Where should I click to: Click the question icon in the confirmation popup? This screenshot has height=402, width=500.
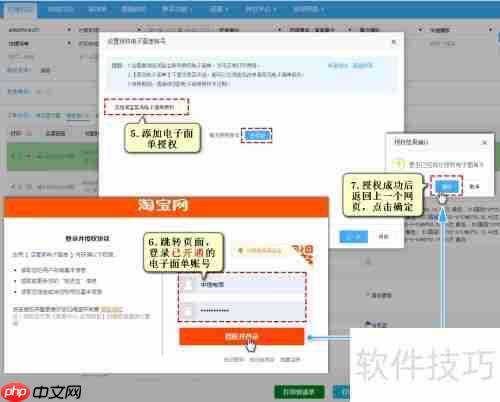tap(398, 164)
